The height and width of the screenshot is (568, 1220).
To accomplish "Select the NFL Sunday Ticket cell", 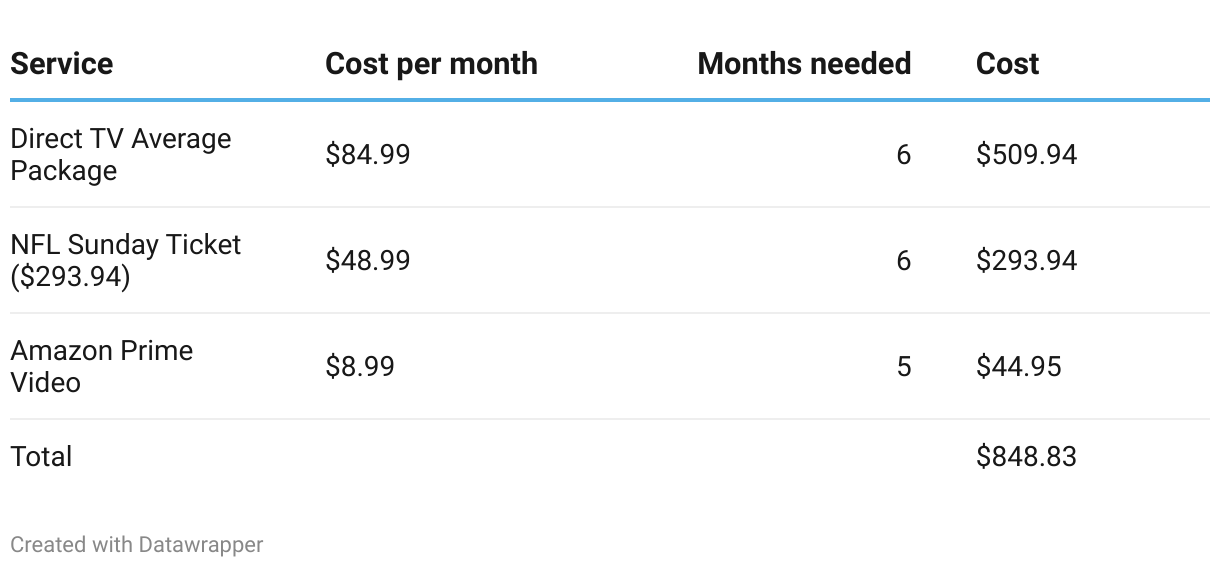I will [x=125, y=260].
